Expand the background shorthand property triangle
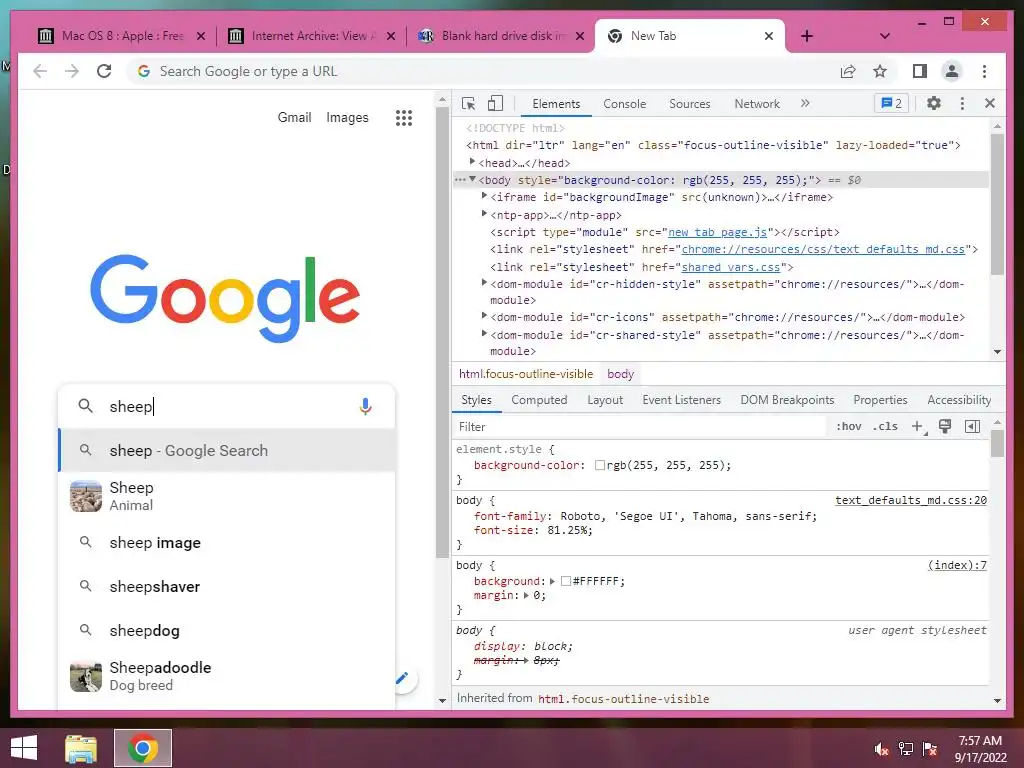 (x=552, y=581)
